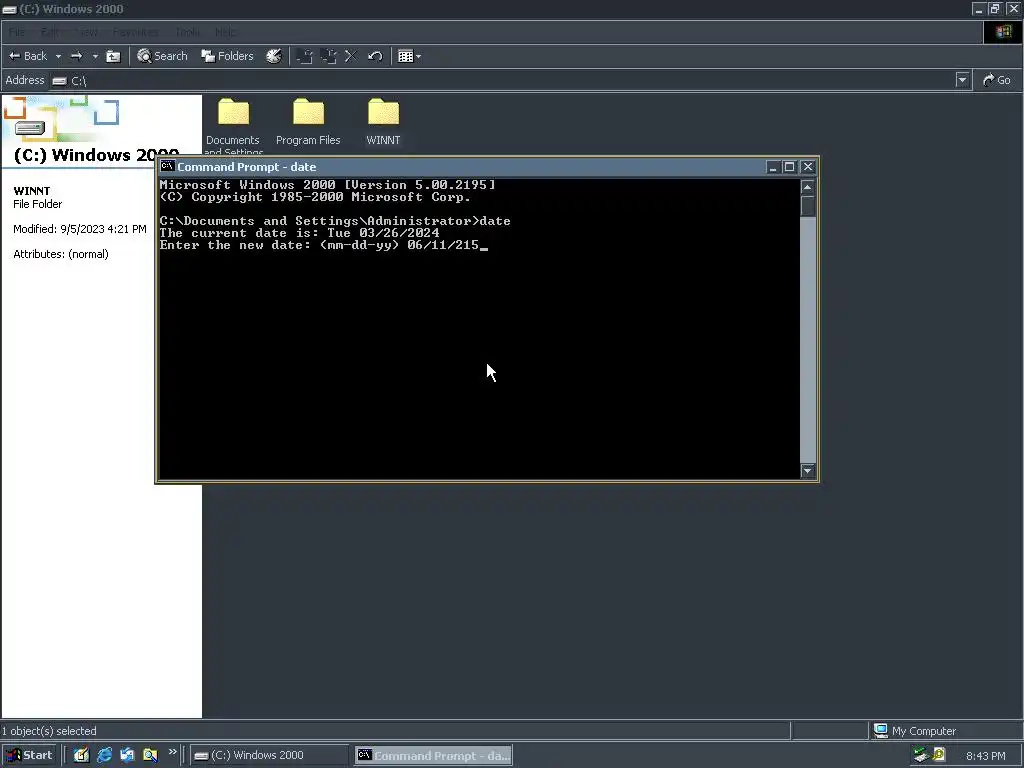Click Command Prompt scrollbar up arrow

[808, 187]
